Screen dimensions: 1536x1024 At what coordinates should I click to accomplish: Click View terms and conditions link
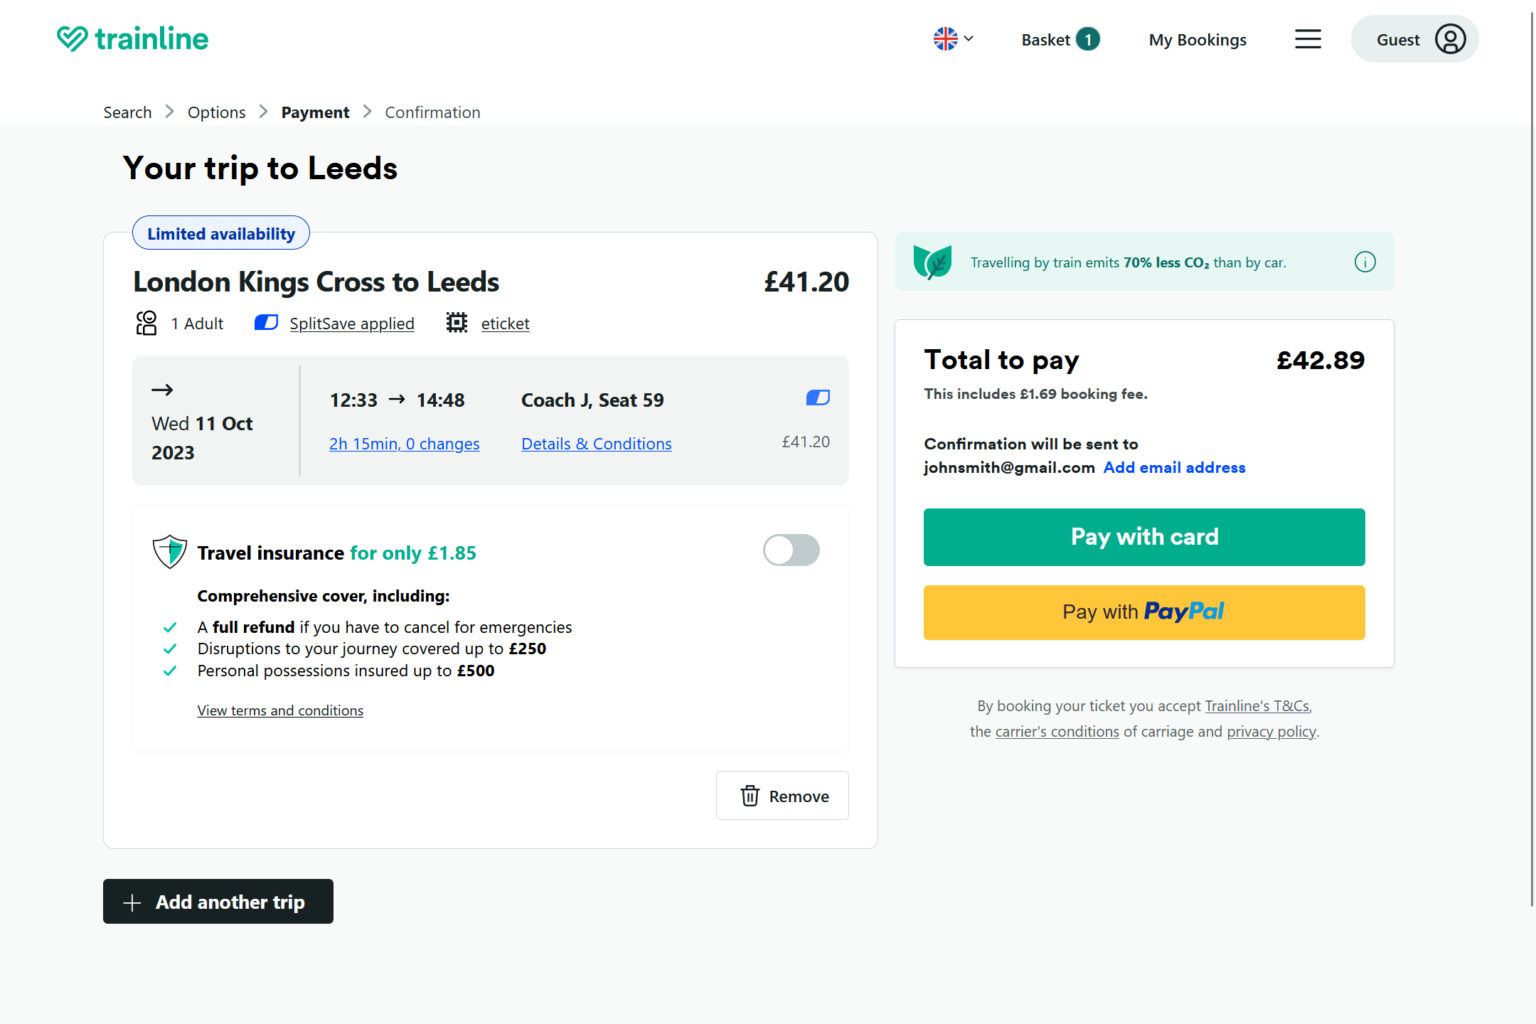pyautogui.click(x=280, y=710)
